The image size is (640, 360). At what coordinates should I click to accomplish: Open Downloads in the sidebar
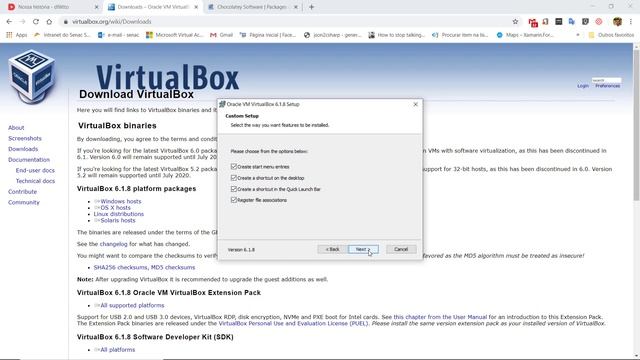(23, 149)
